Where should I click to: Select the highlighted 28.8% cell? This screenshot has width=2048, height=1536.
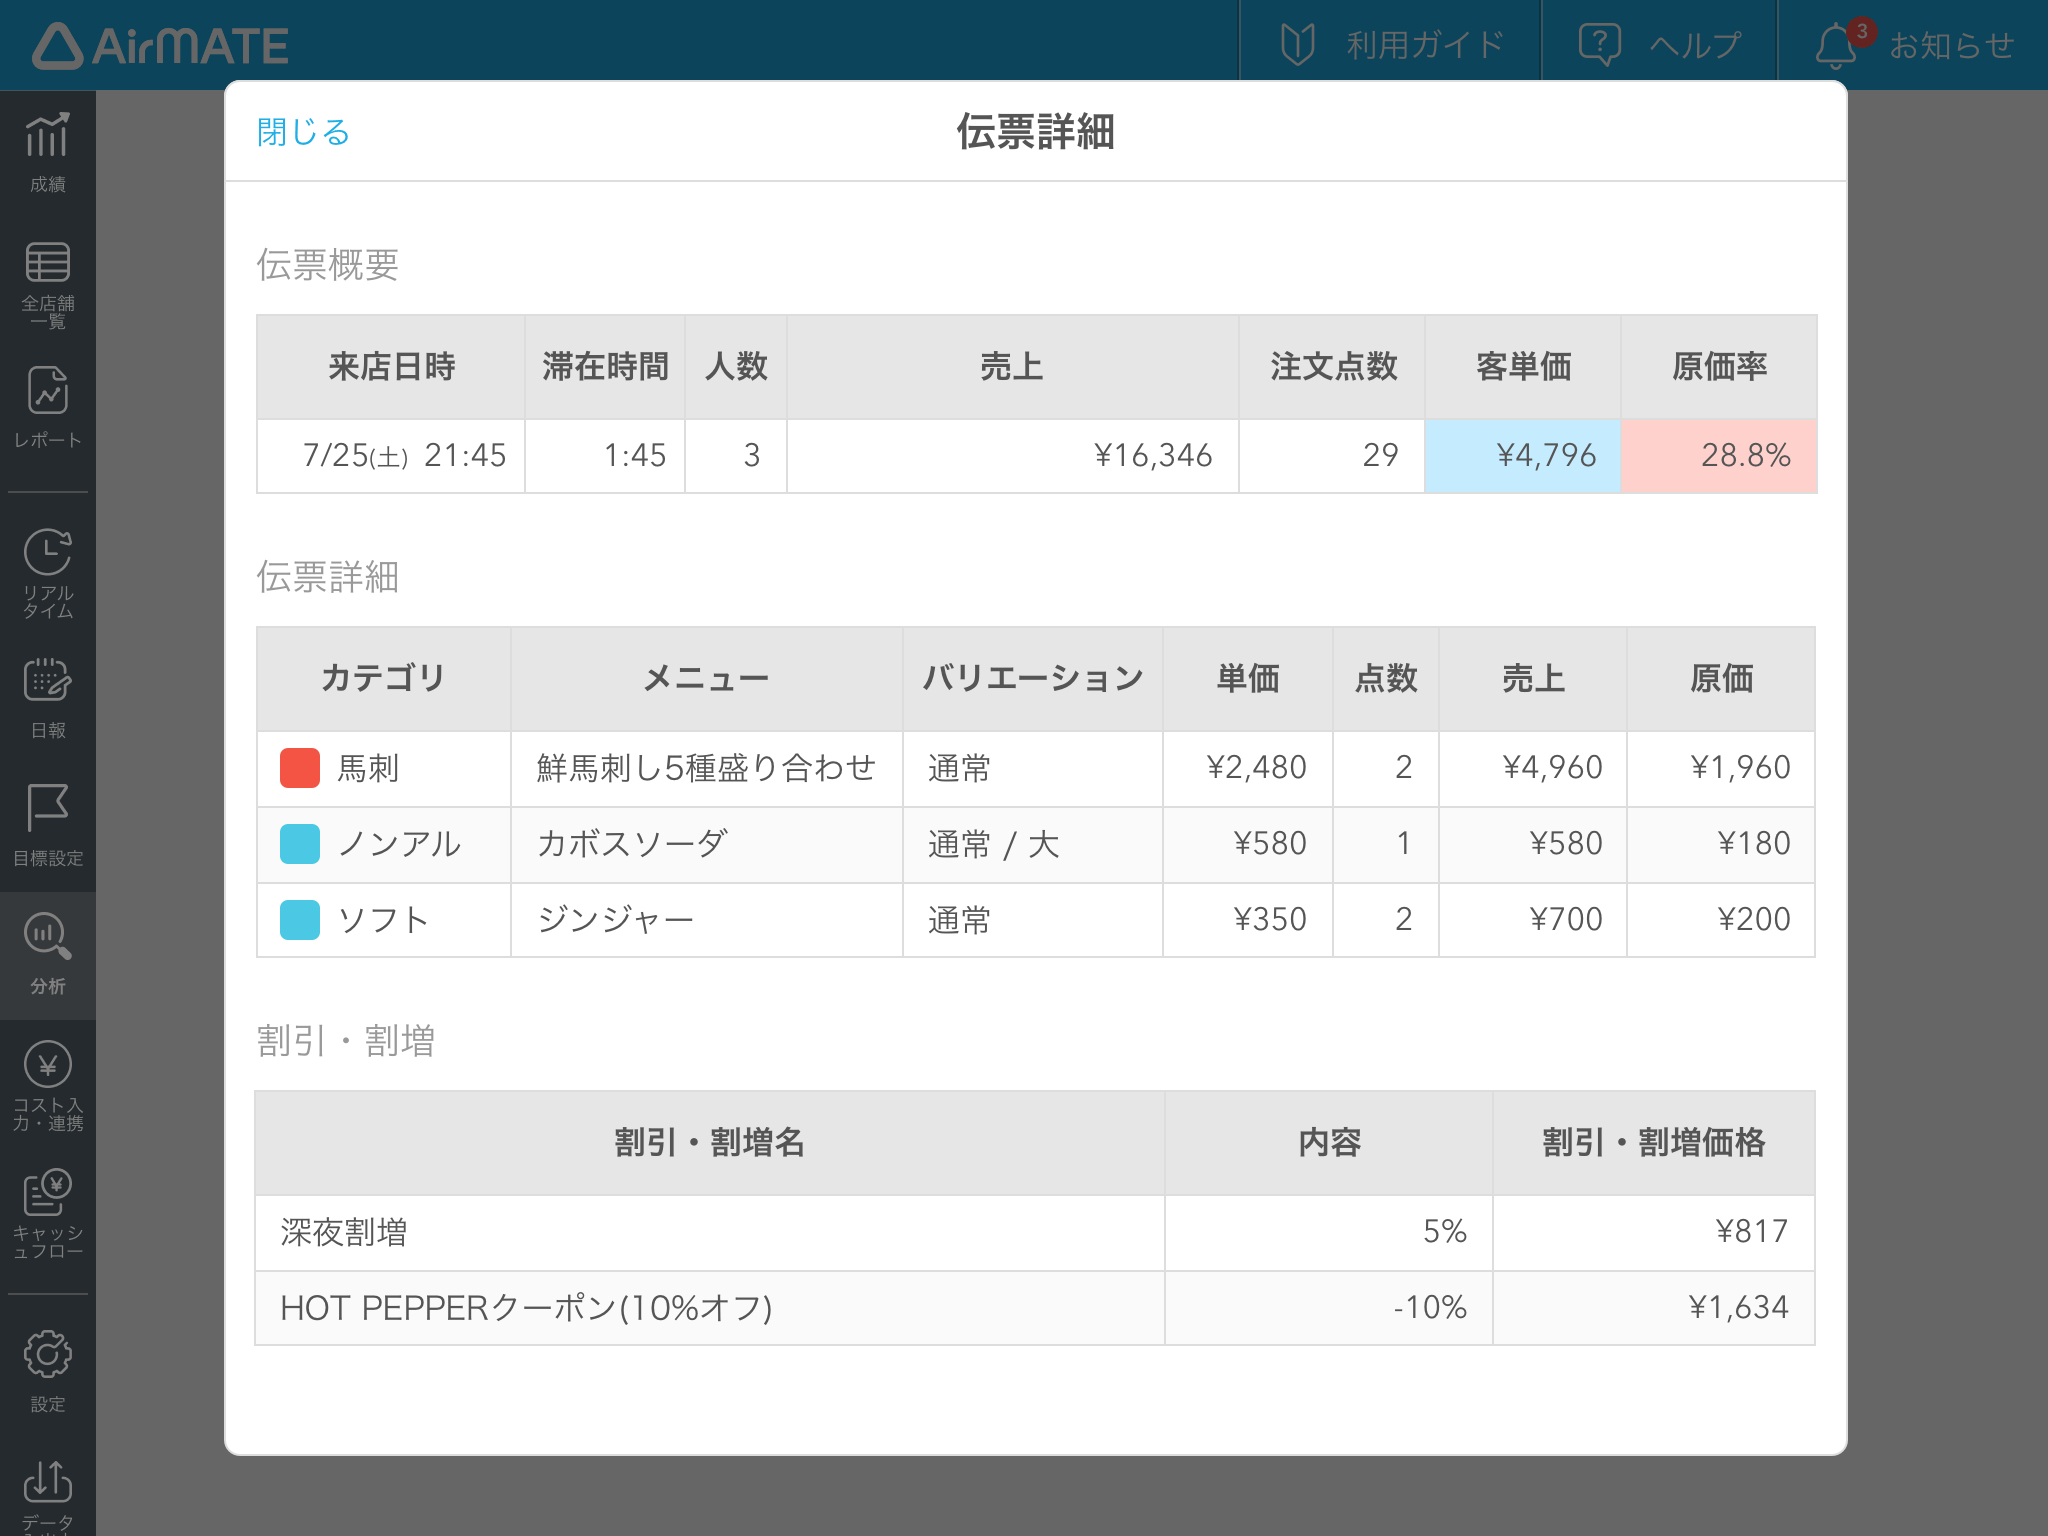click(1719, 456)
